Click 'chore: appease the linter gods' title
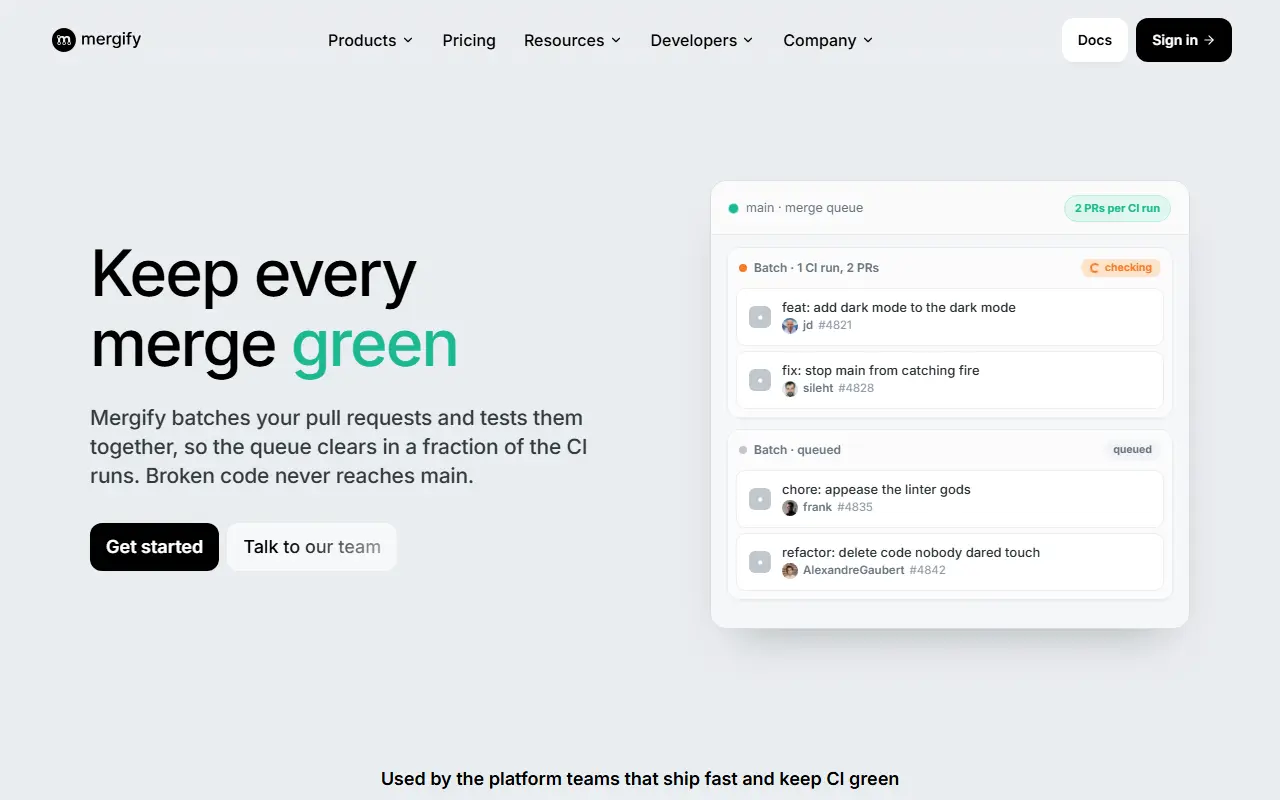This screenshot has width=1280, height=800. pyautogui.click(x=876, y=490)
